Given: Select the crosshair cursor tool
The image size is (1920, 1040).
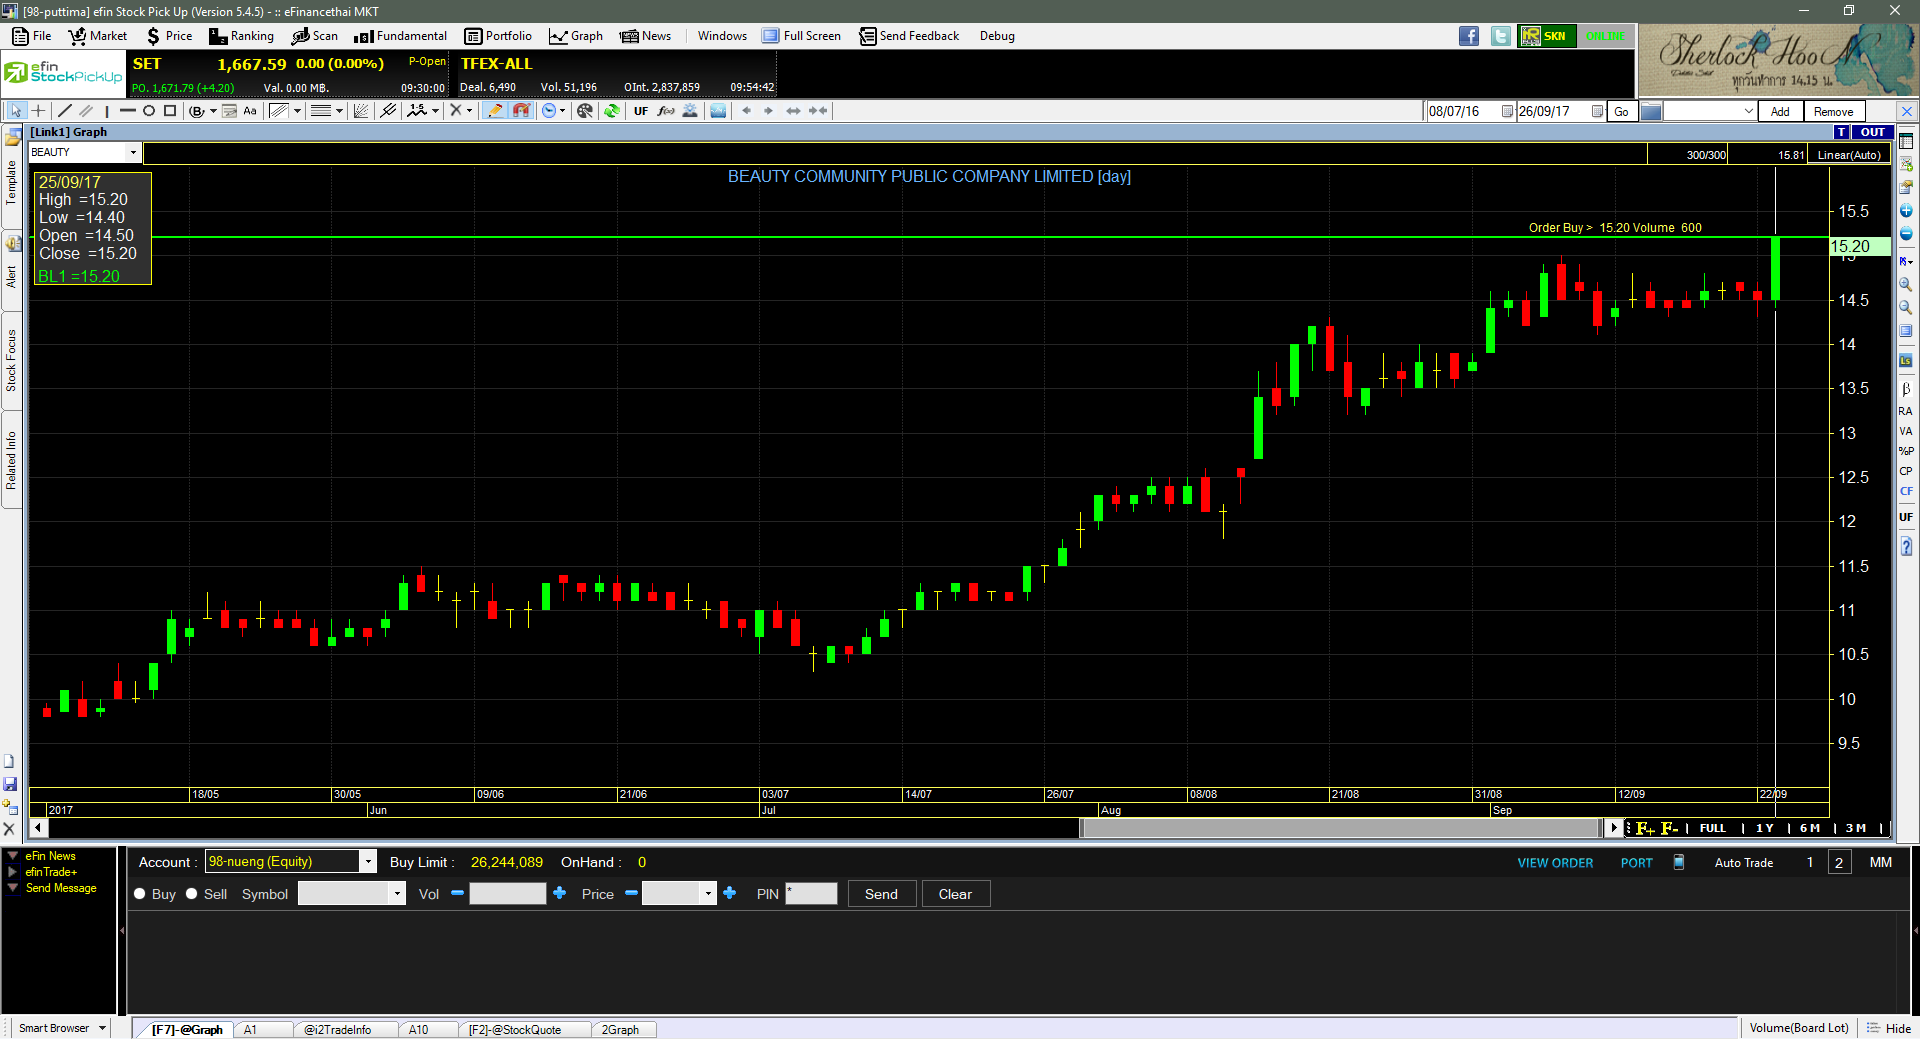Looking at the screenshot, I should 38,111.
